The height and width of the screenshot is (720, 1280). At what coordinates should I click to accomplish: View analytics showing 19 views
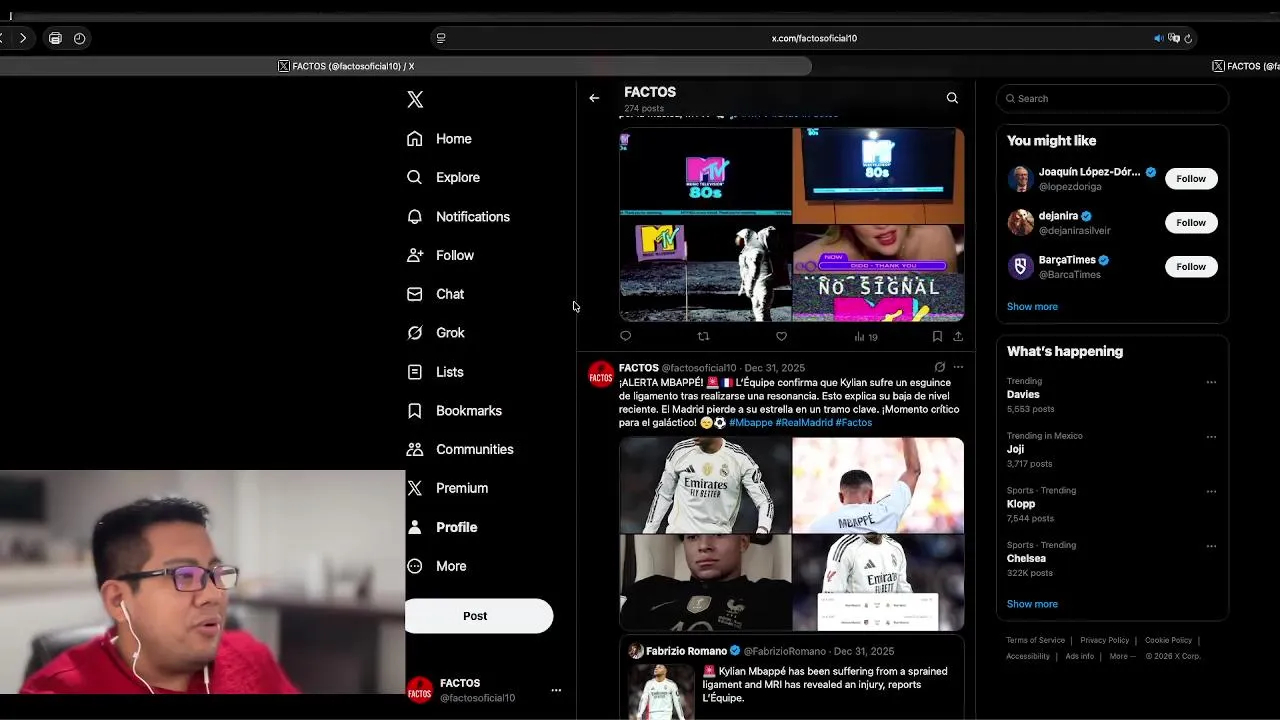(x=866, y=337)
